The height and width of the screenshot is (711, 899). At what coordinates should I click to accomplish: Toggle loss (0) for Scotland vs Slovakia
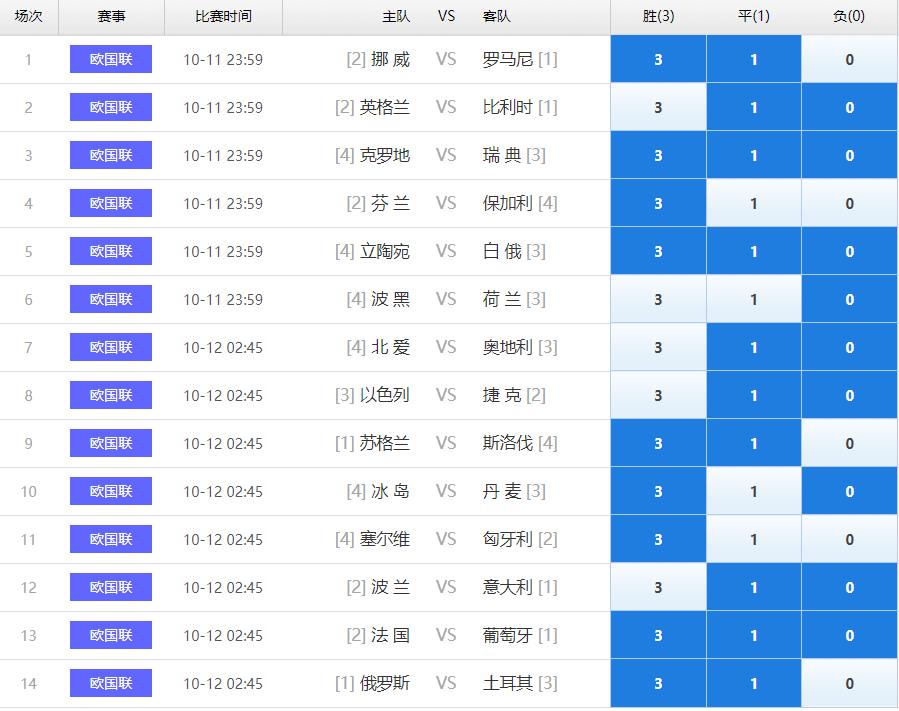click(x=850, y=443)
